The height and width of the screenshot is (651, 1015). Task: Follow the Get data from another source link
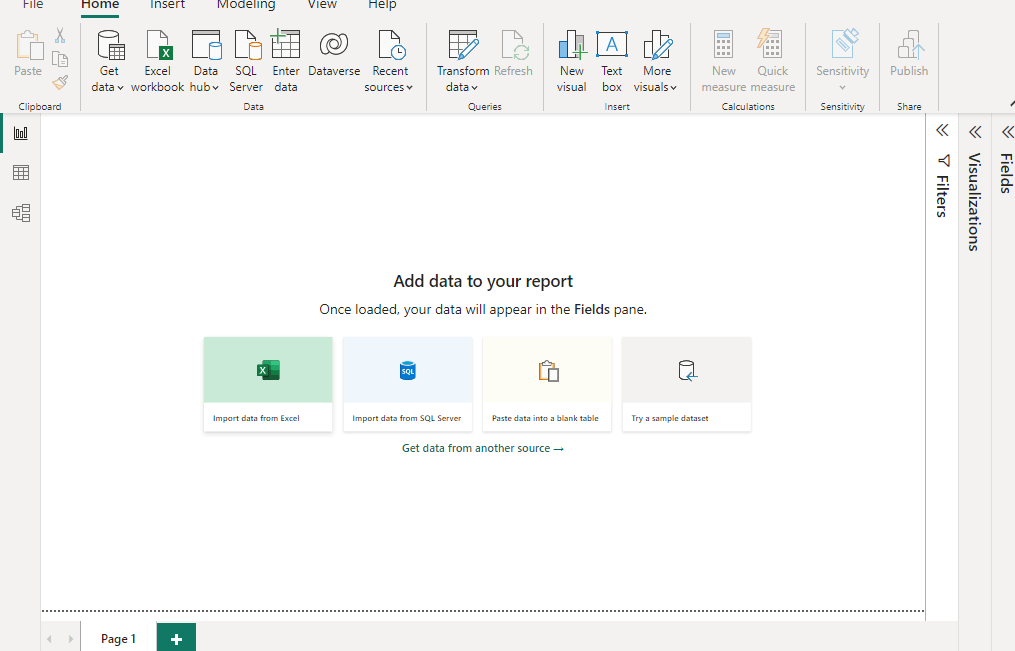tap(483, 448)
